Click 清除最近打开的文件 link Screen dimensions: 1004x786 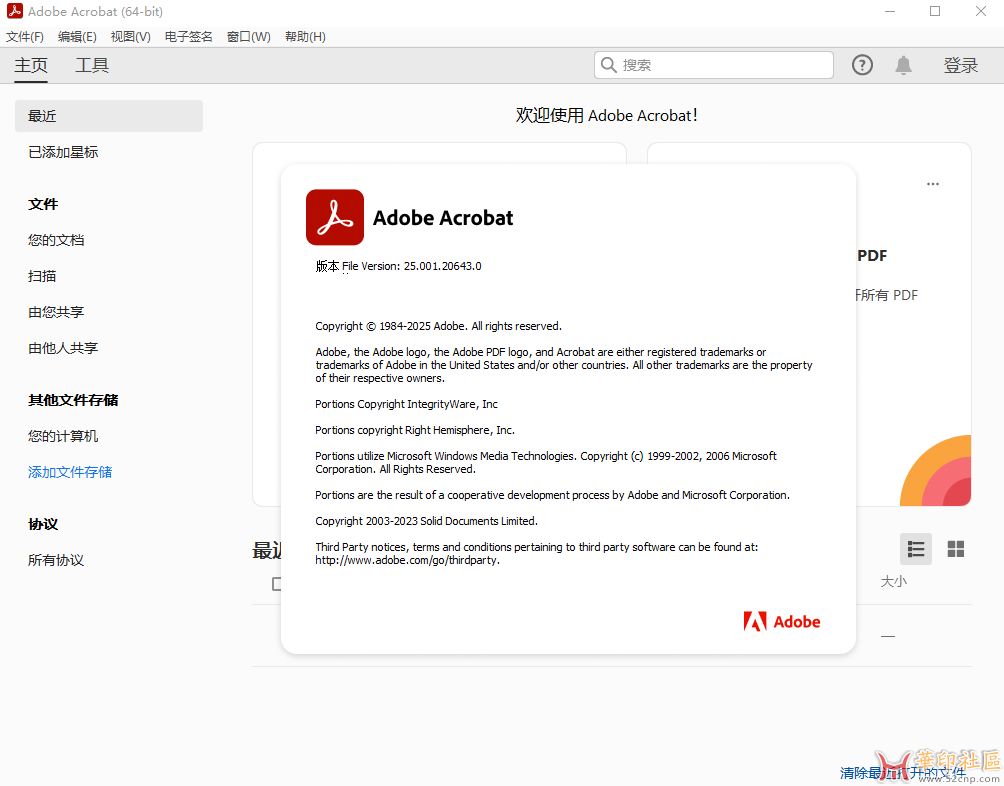point(902,773)
